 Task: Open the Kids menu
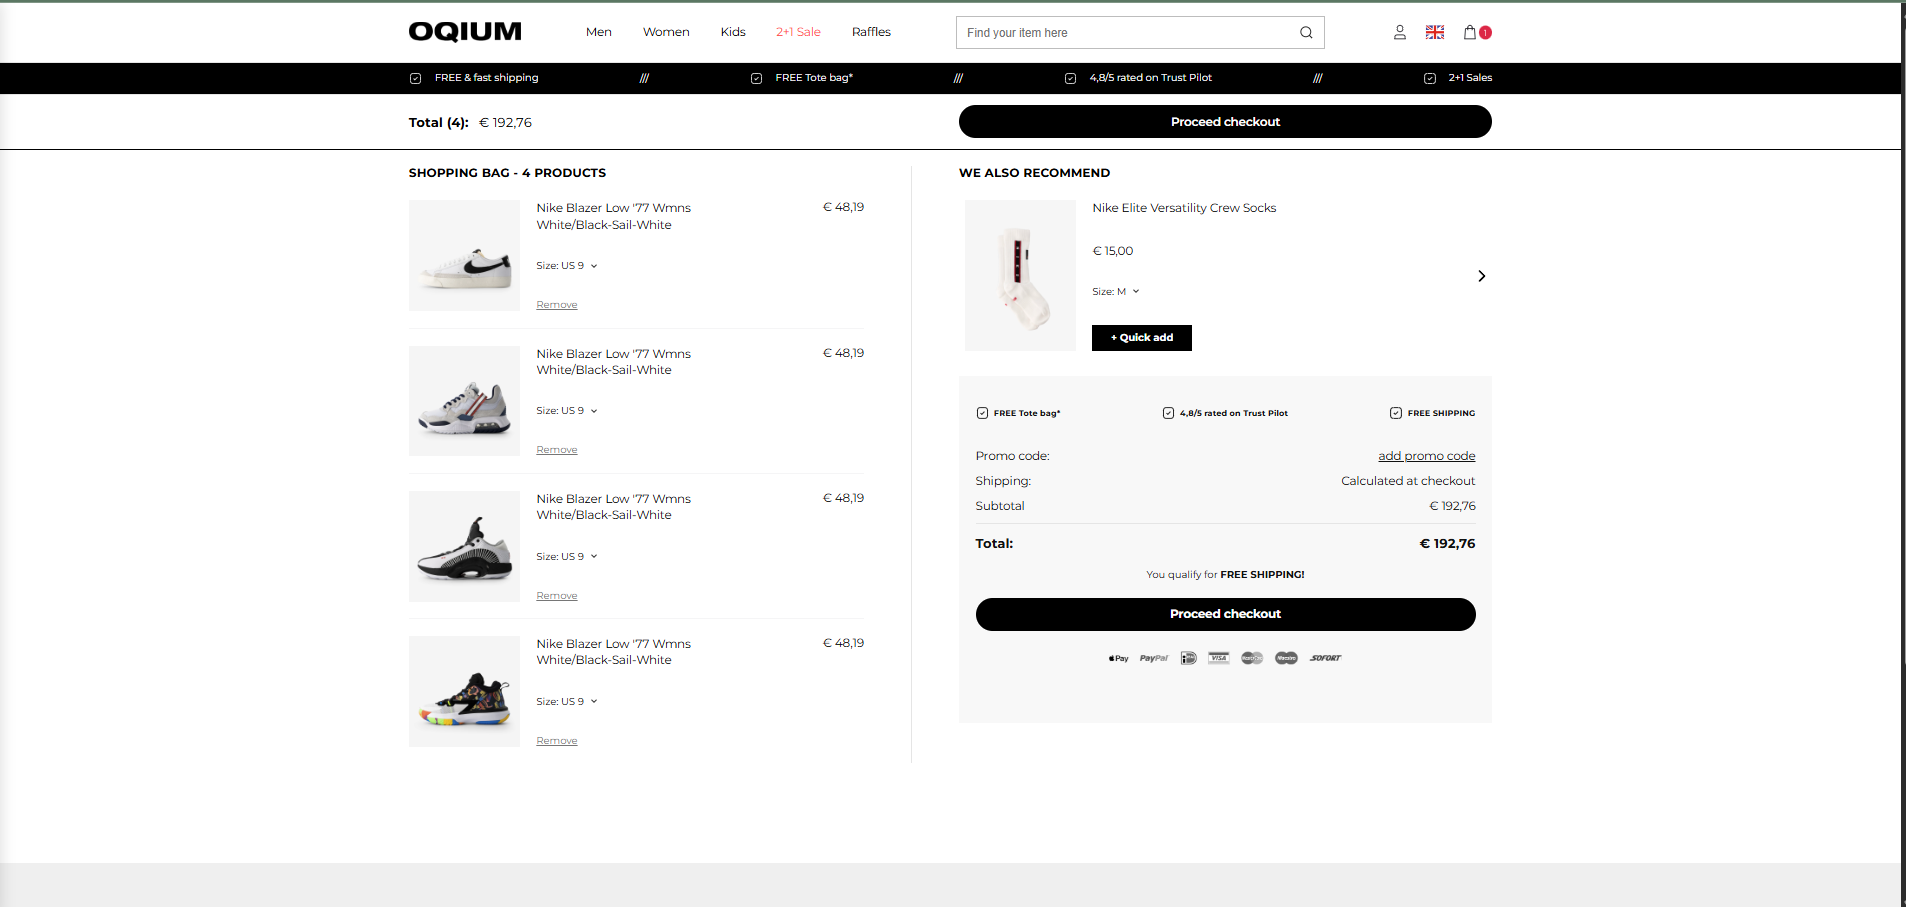[733, 32]
